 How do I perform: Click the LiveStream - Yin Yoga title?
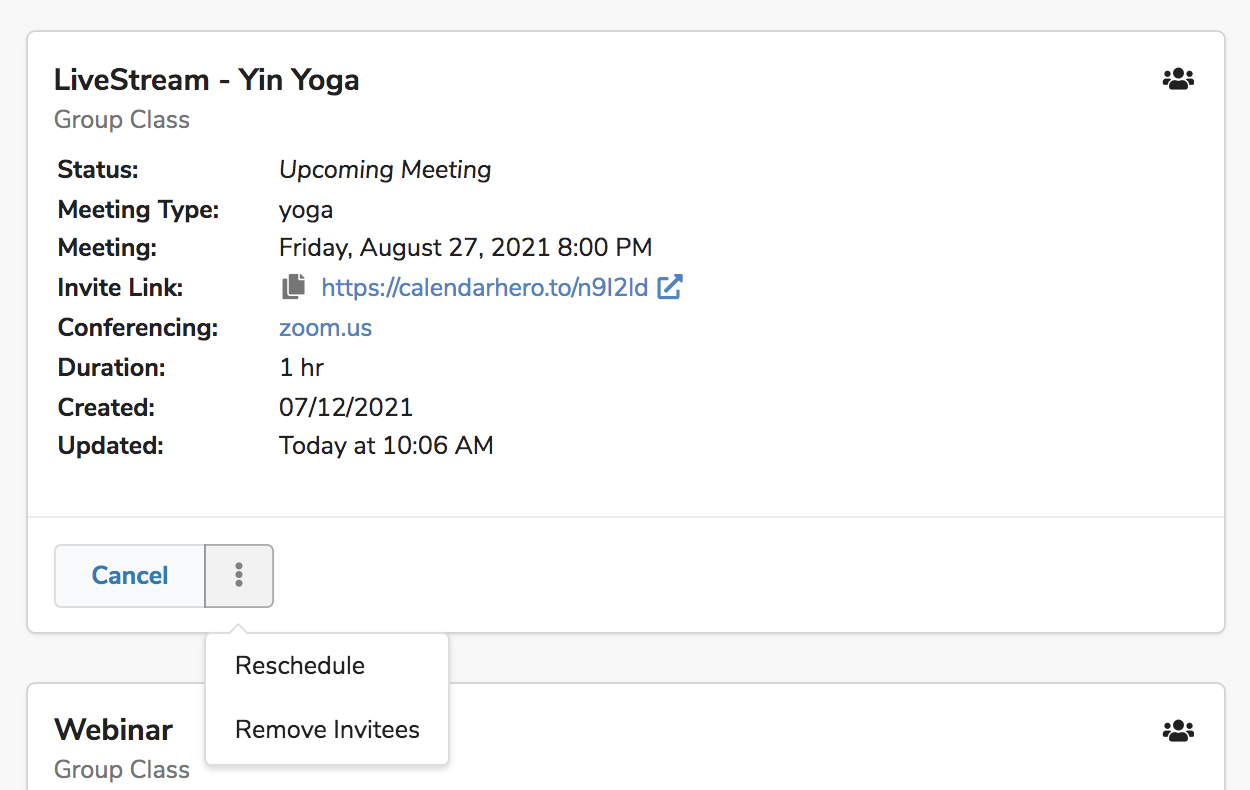(x=207, y=80)
